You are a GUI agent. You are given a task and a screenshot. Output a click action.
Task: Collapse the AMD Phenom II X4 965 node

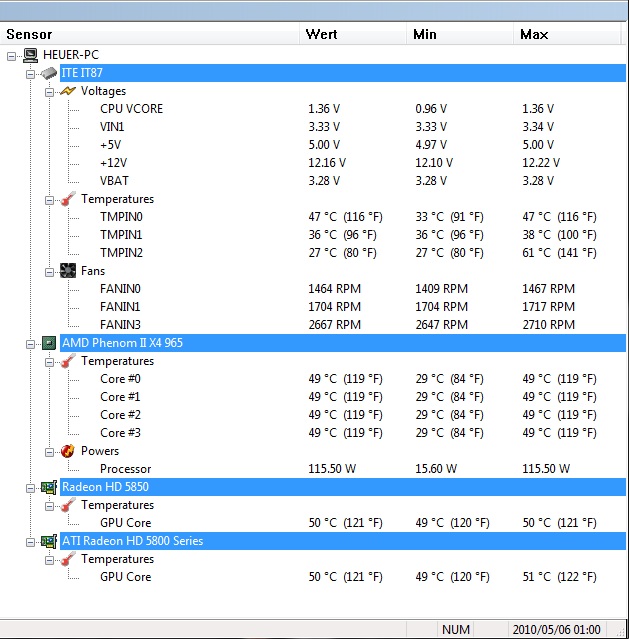[x=30, y=344]
